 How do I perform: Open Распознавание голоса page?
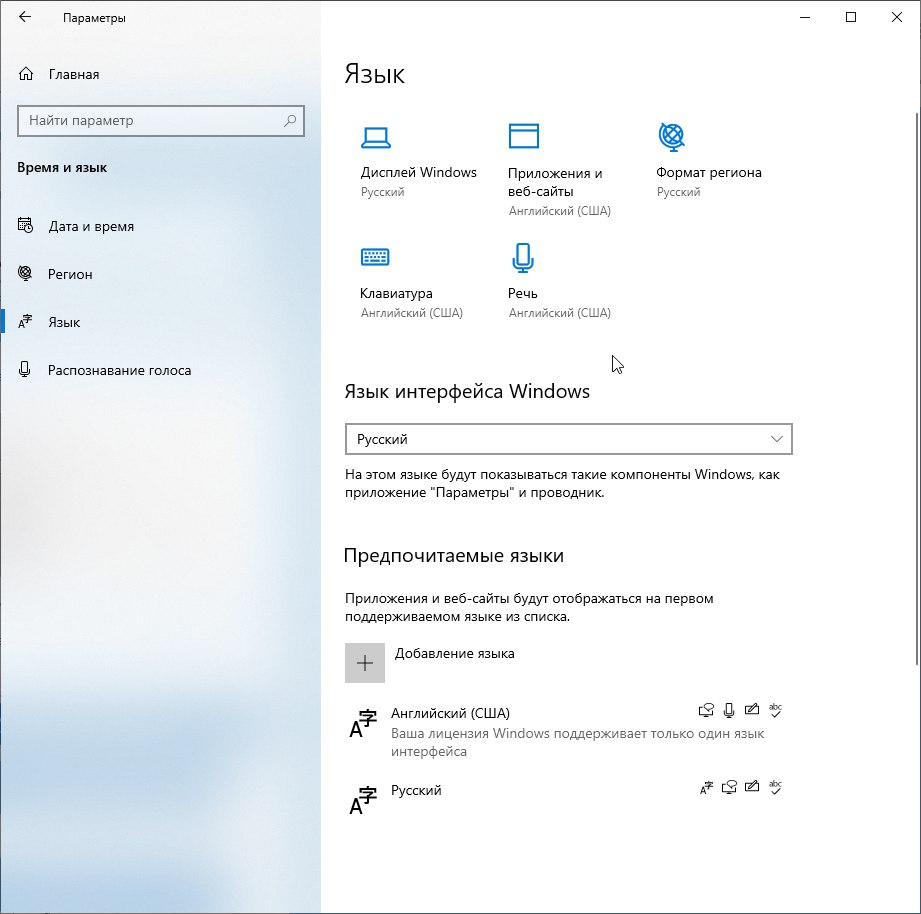(119, 371)
